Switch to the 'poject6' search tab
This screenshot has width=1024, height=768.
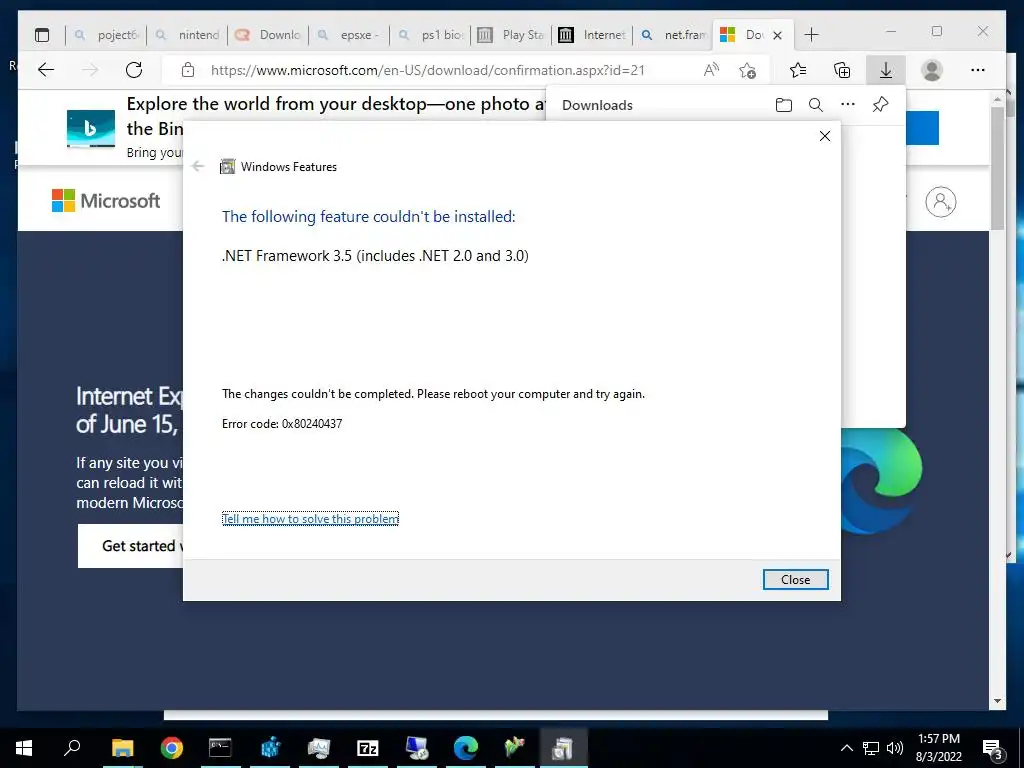(x=106, y=35)
